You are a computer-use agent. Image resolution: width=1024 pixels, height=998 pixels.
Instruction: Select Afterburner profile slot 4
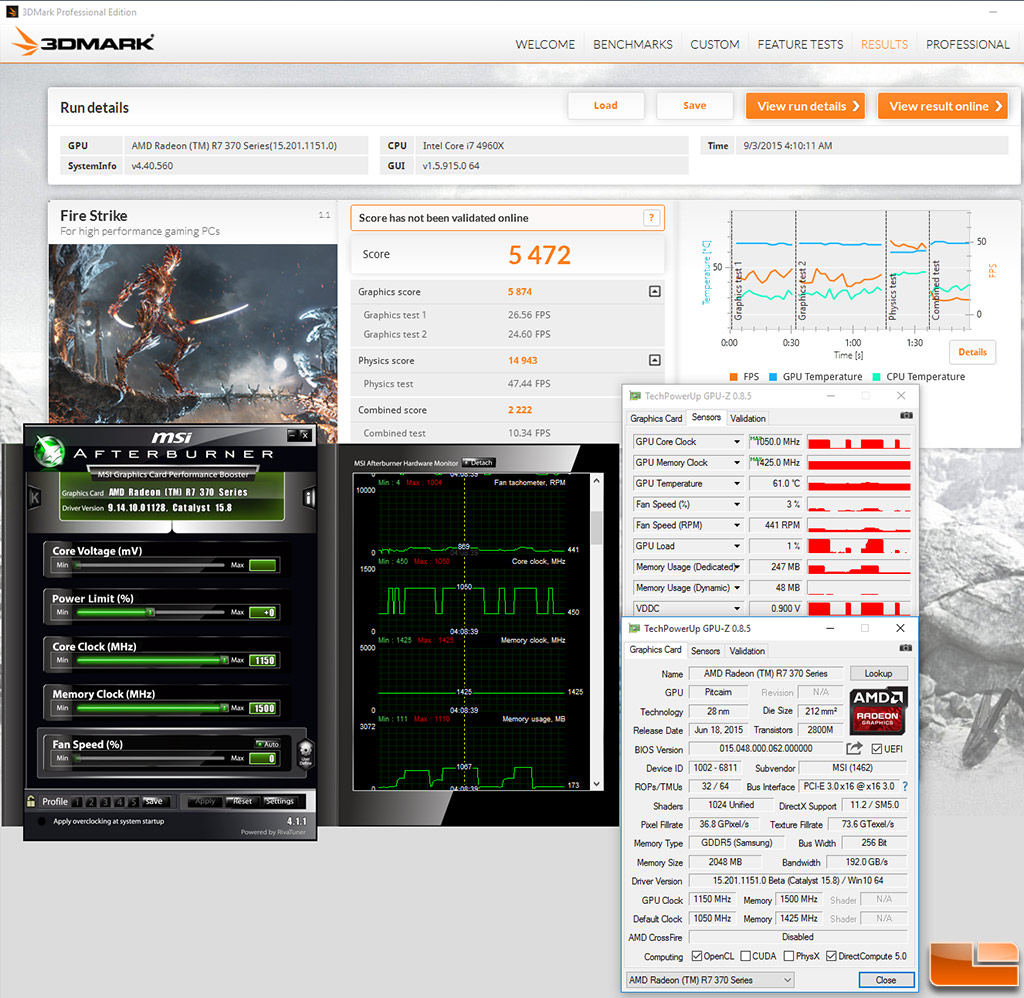119,801
